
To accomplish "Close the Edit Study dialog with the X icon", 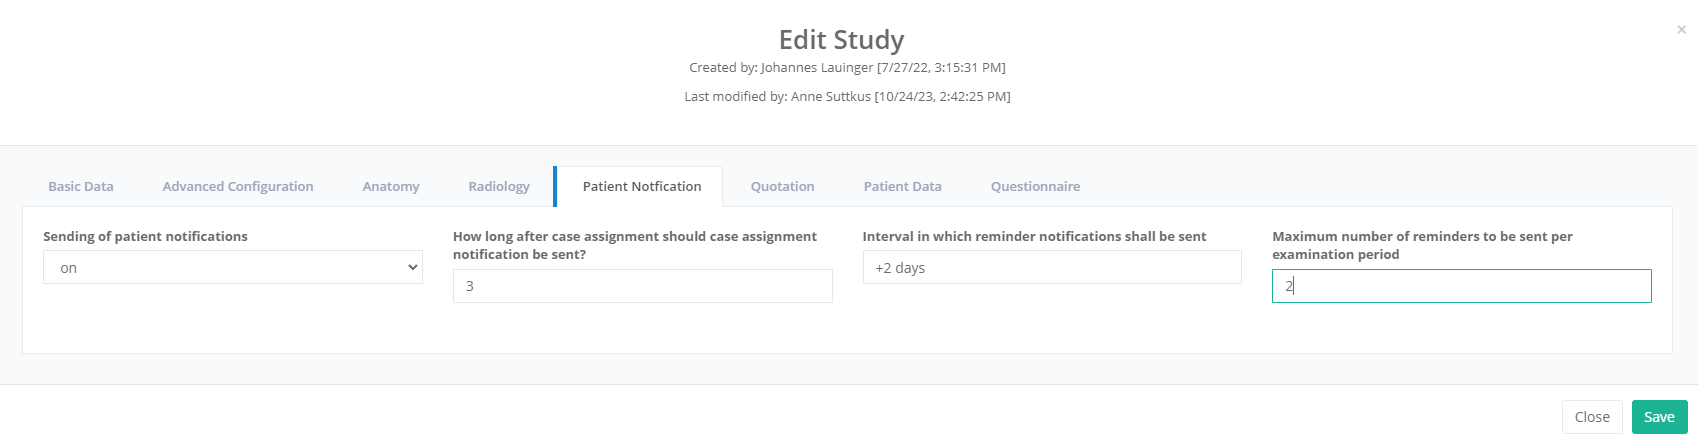I will pos(1681,30).
